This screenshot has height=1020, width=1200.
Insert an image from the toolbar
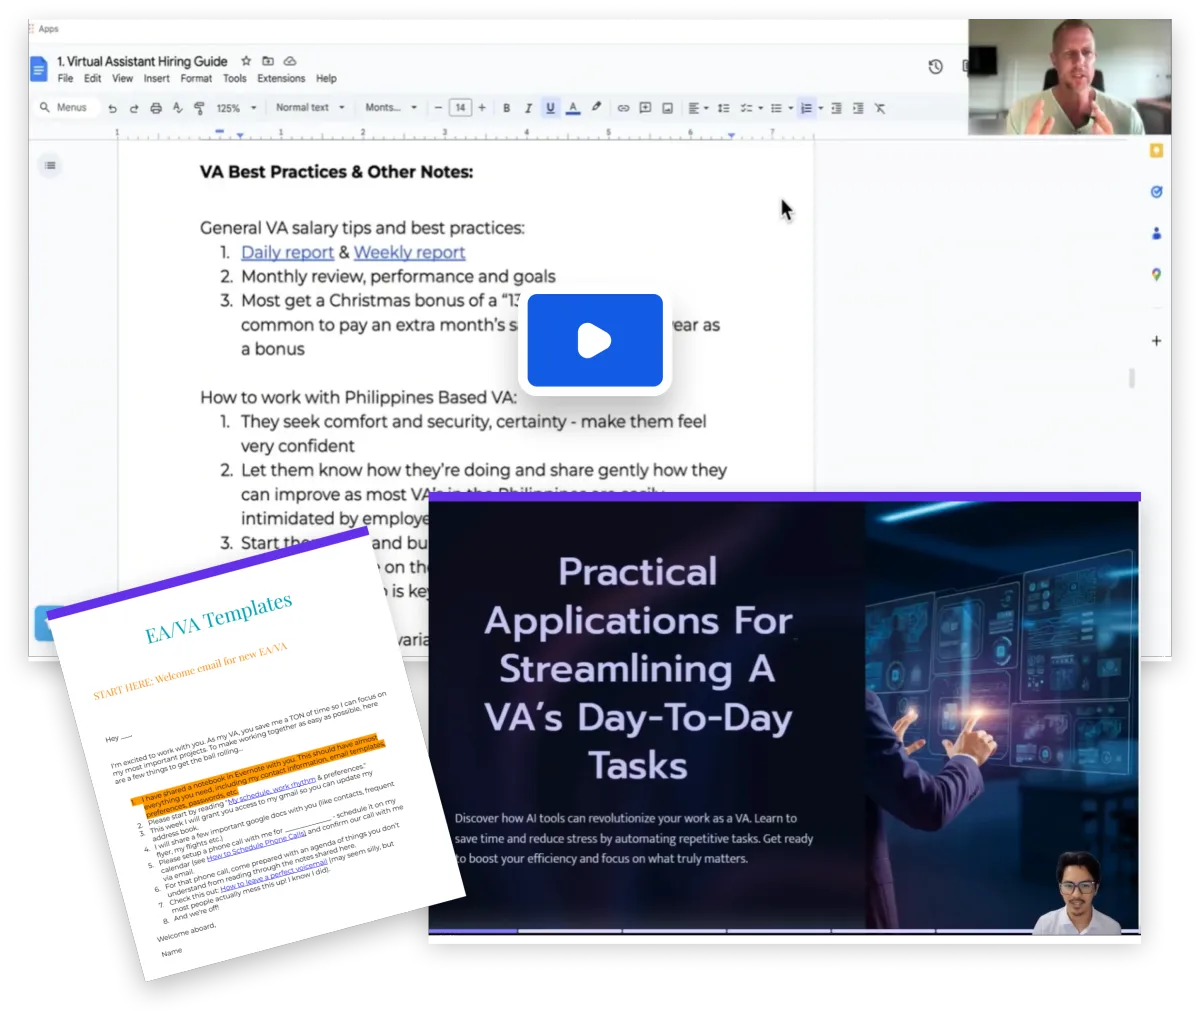click(x=667, y=108)
